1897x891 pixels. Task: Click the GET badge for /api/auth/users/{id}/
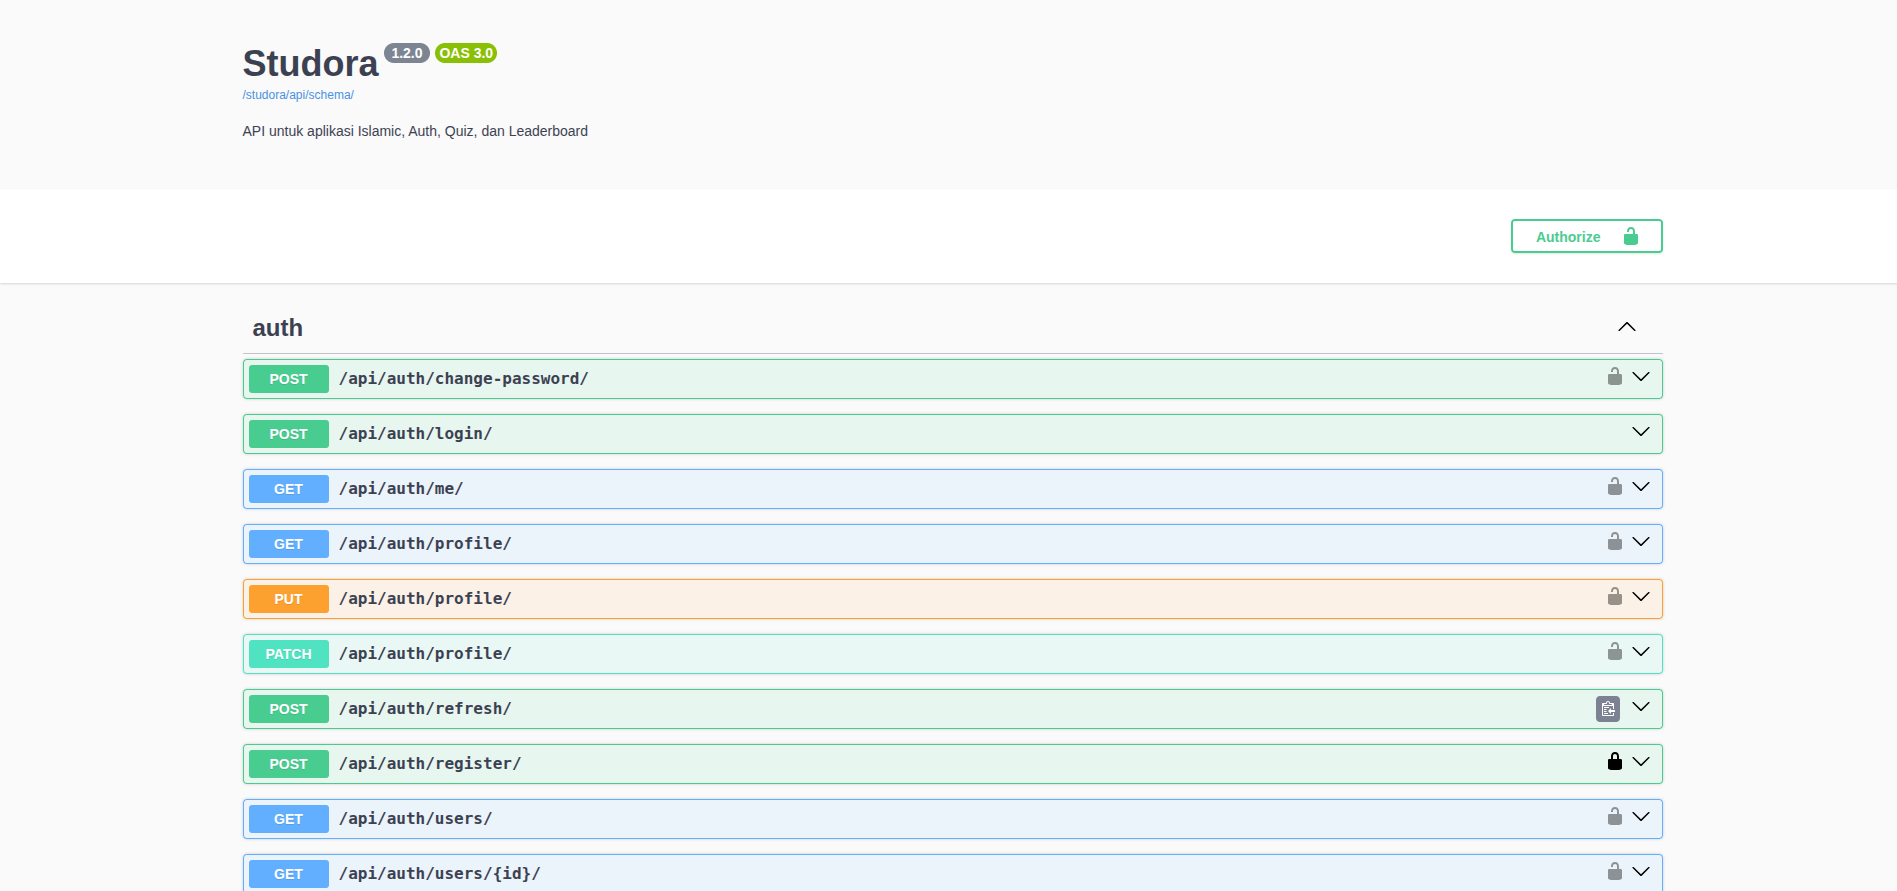click(289, 874)
